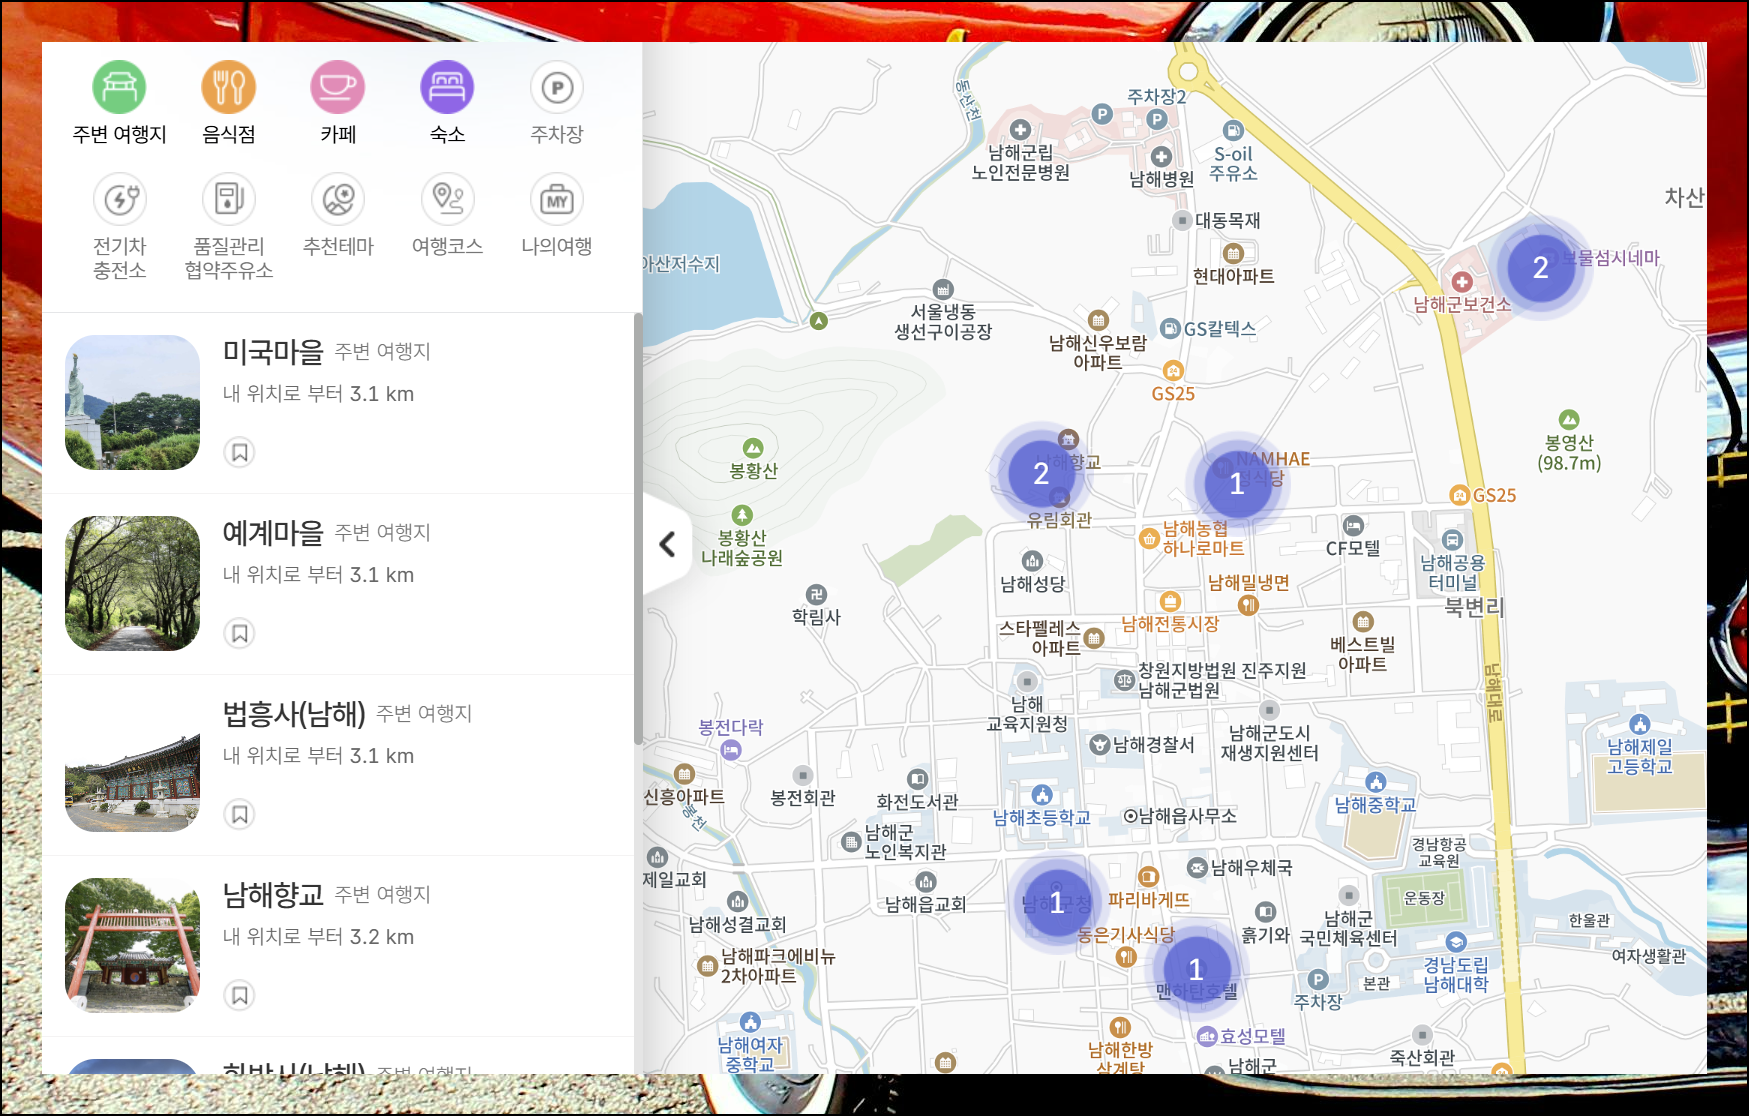Click the 봉영산 (98.7m) peak marker
1749x1116 pixels.
coord(1569,419)
